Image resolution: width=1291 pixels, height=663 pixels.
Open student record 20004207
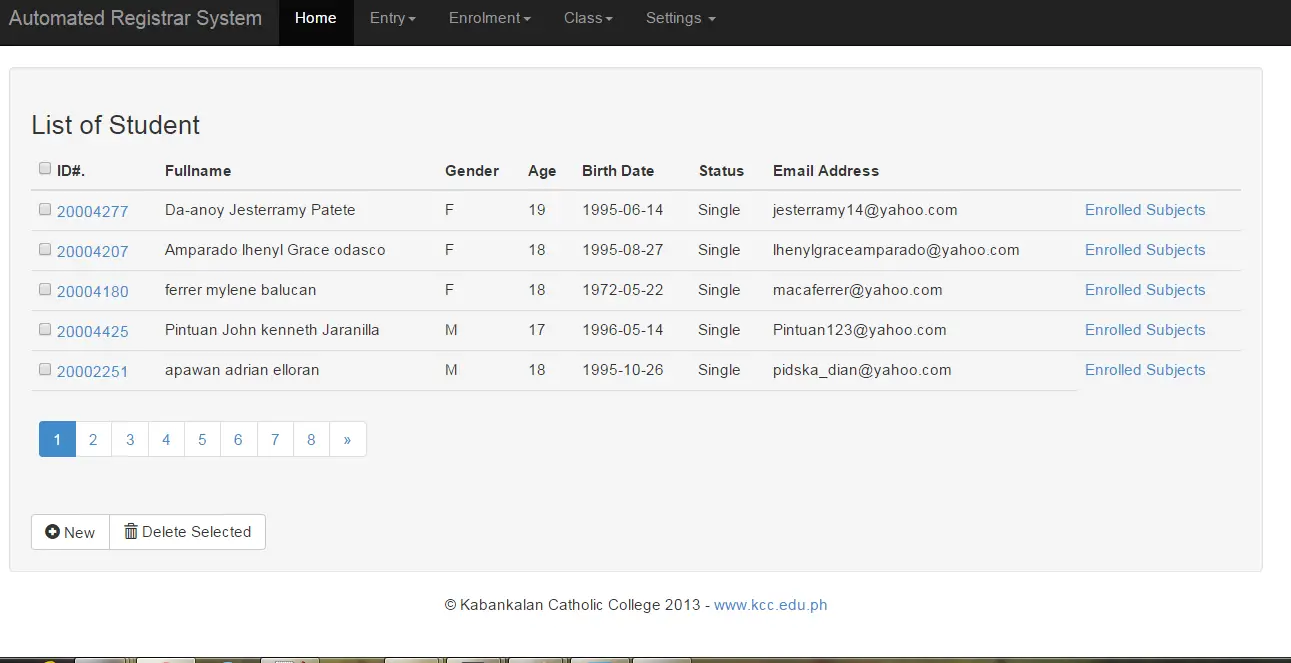[92, 249]
